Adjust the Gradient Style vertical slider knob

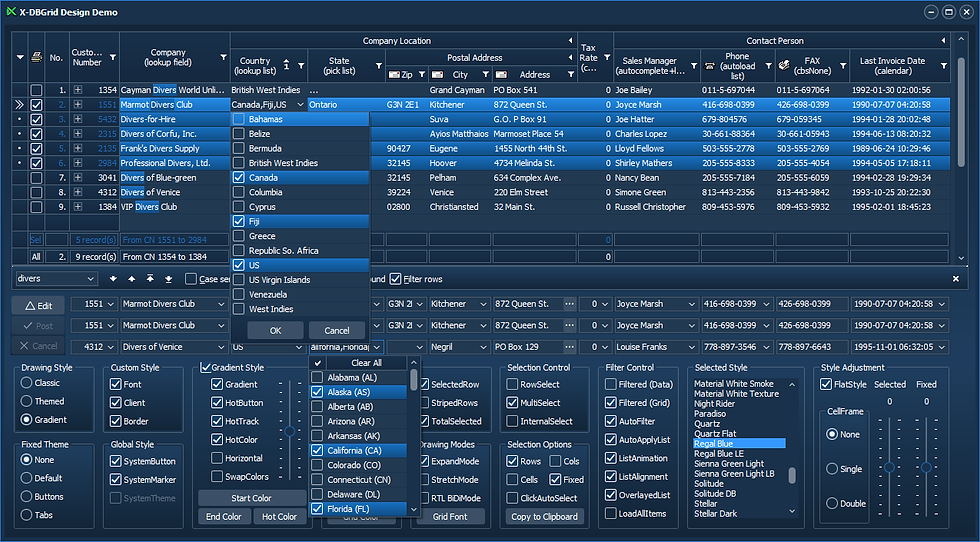(x=289, y=431)
